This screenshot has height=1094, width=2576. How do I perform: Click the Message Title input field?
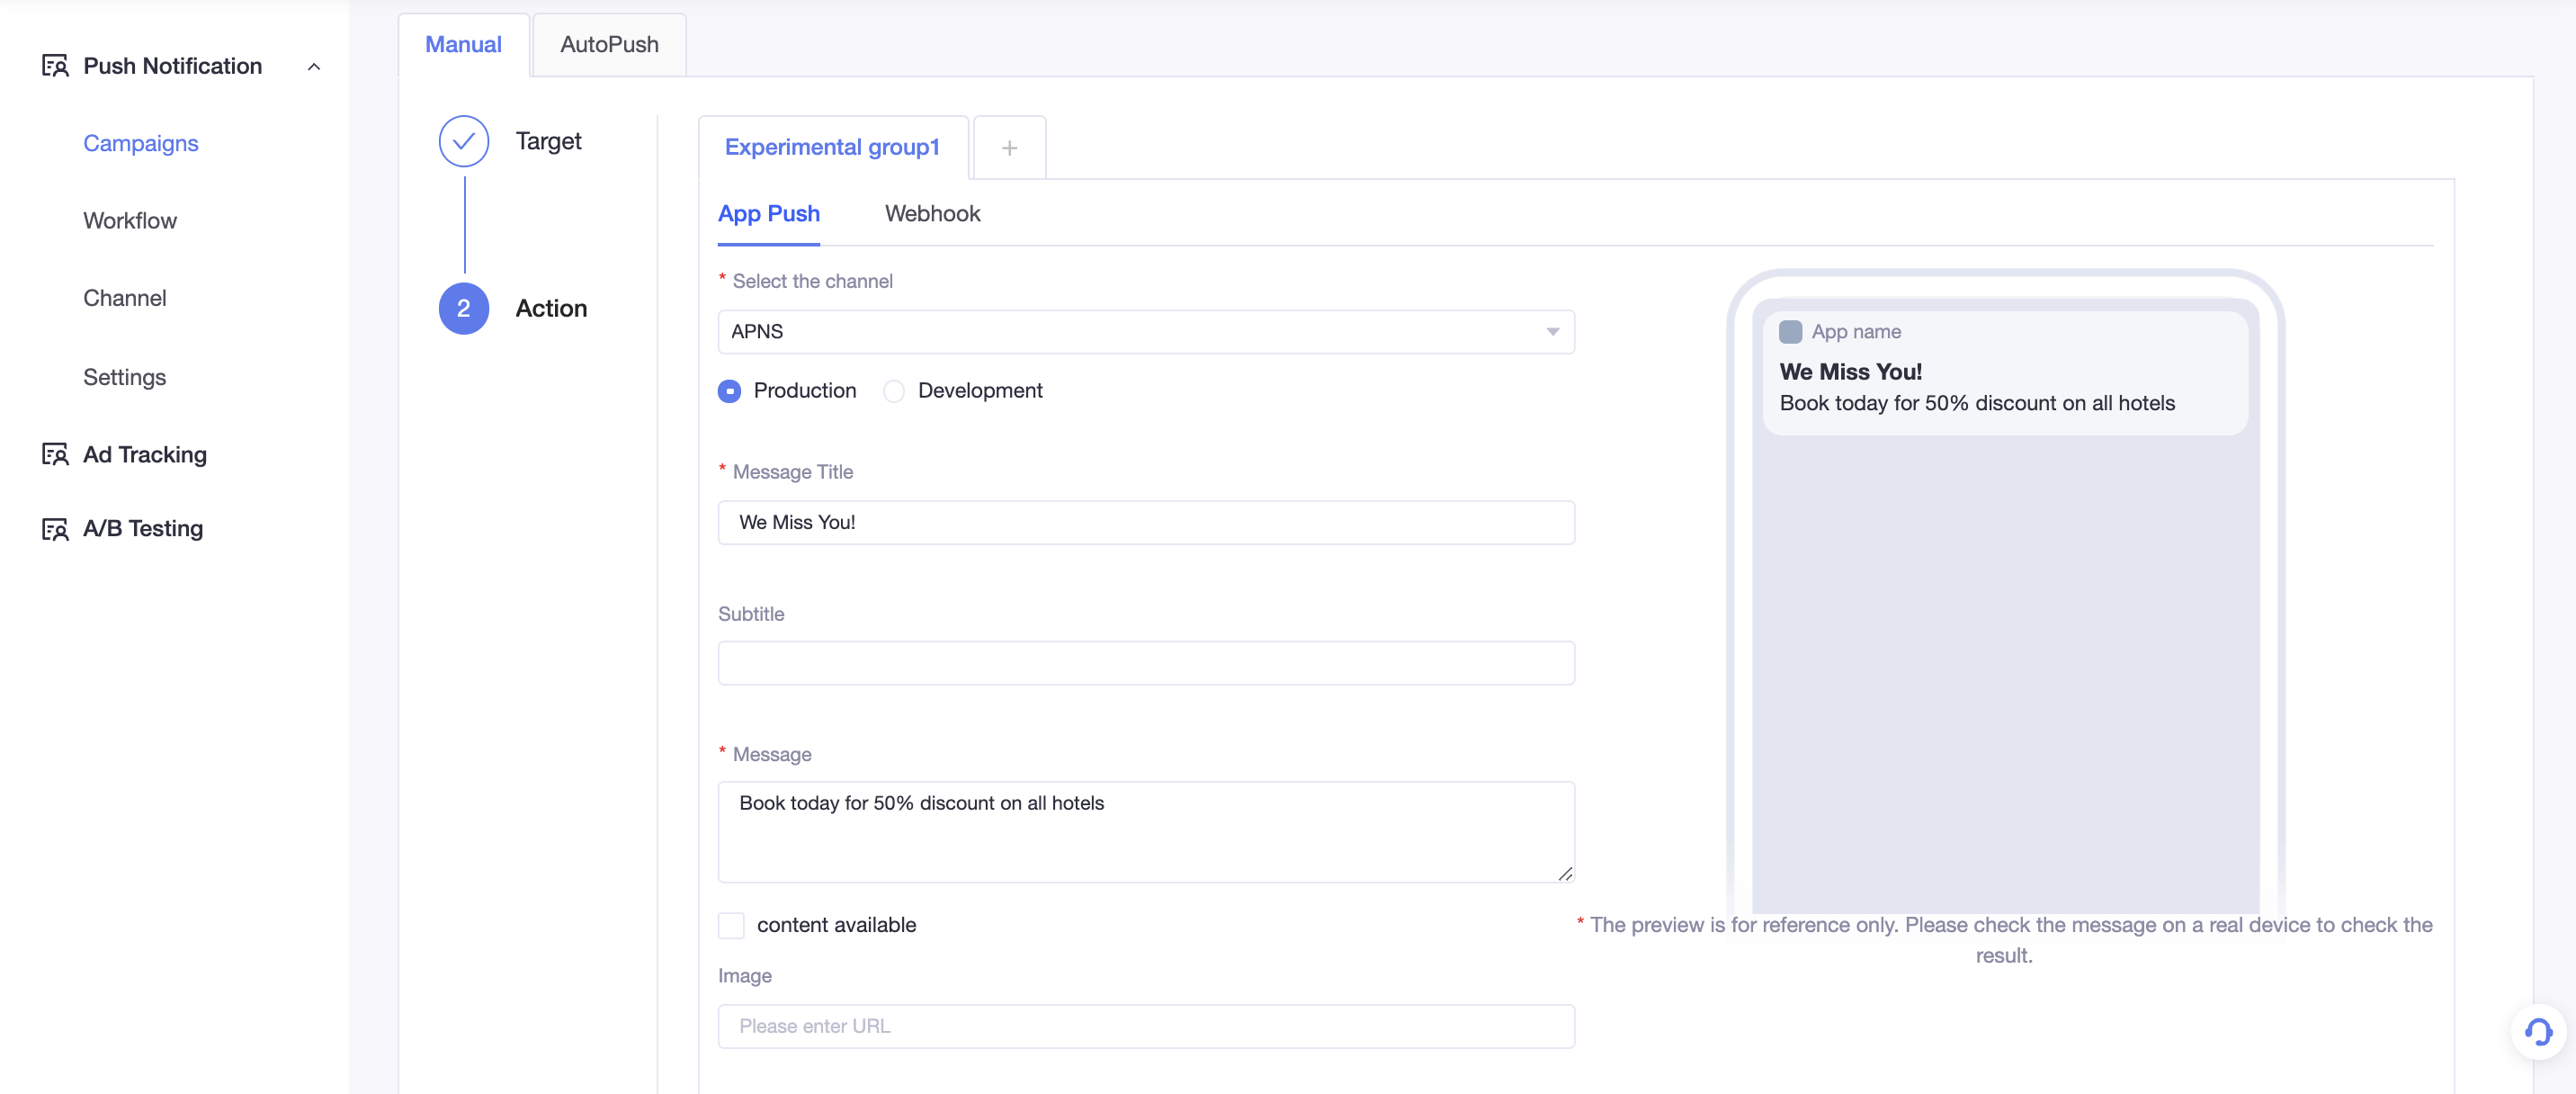pyautogui.click(x=1146, y=523)
